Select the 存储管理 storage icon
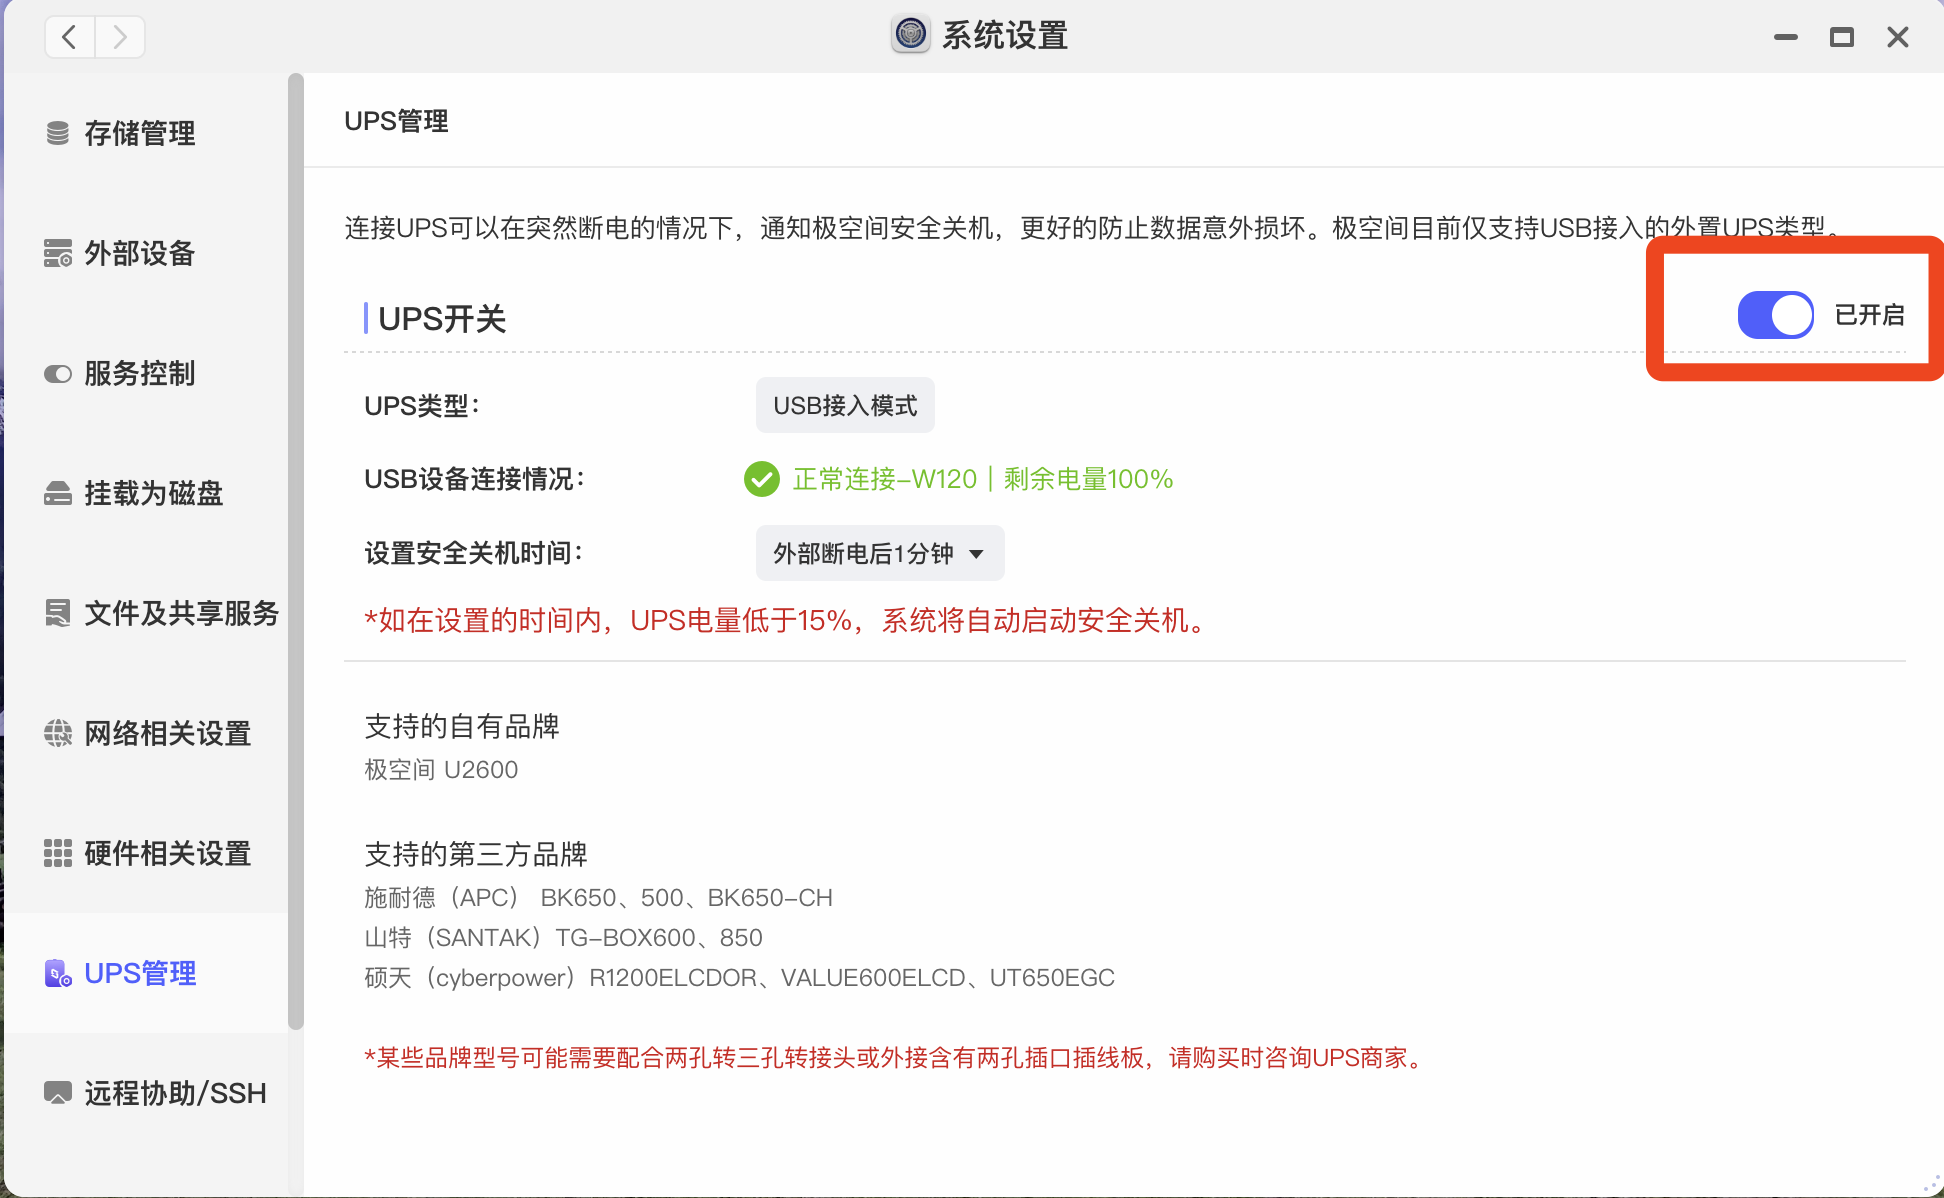Image resolution: width=1944 pixels, height=1198 pixels. pos(57,133)
